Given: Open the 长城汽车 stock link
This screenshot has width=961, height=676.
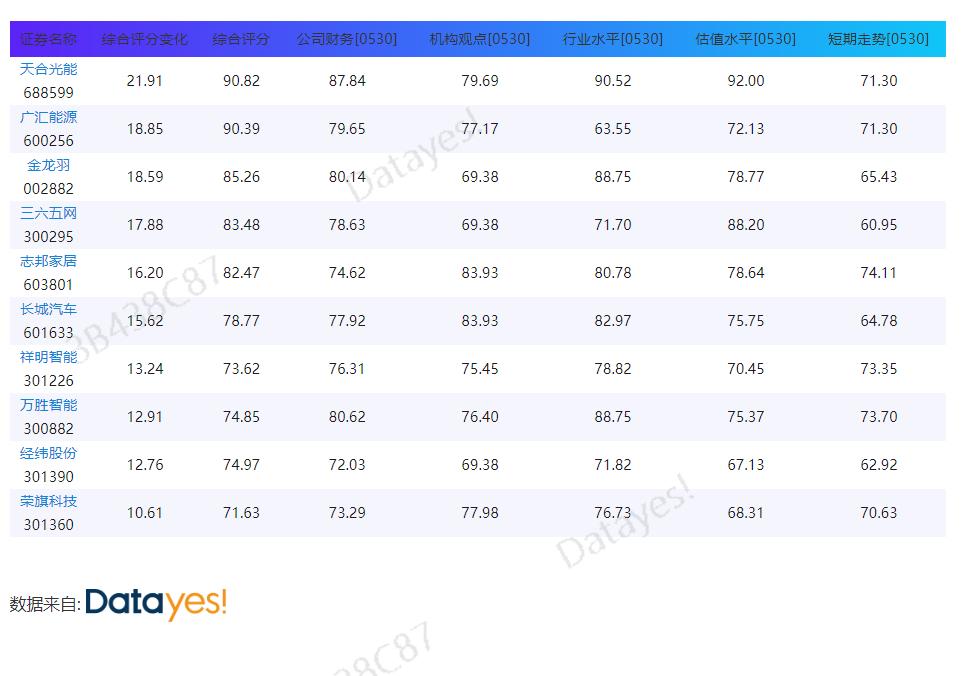Looking at the screenshot, I should click(48, 310).
